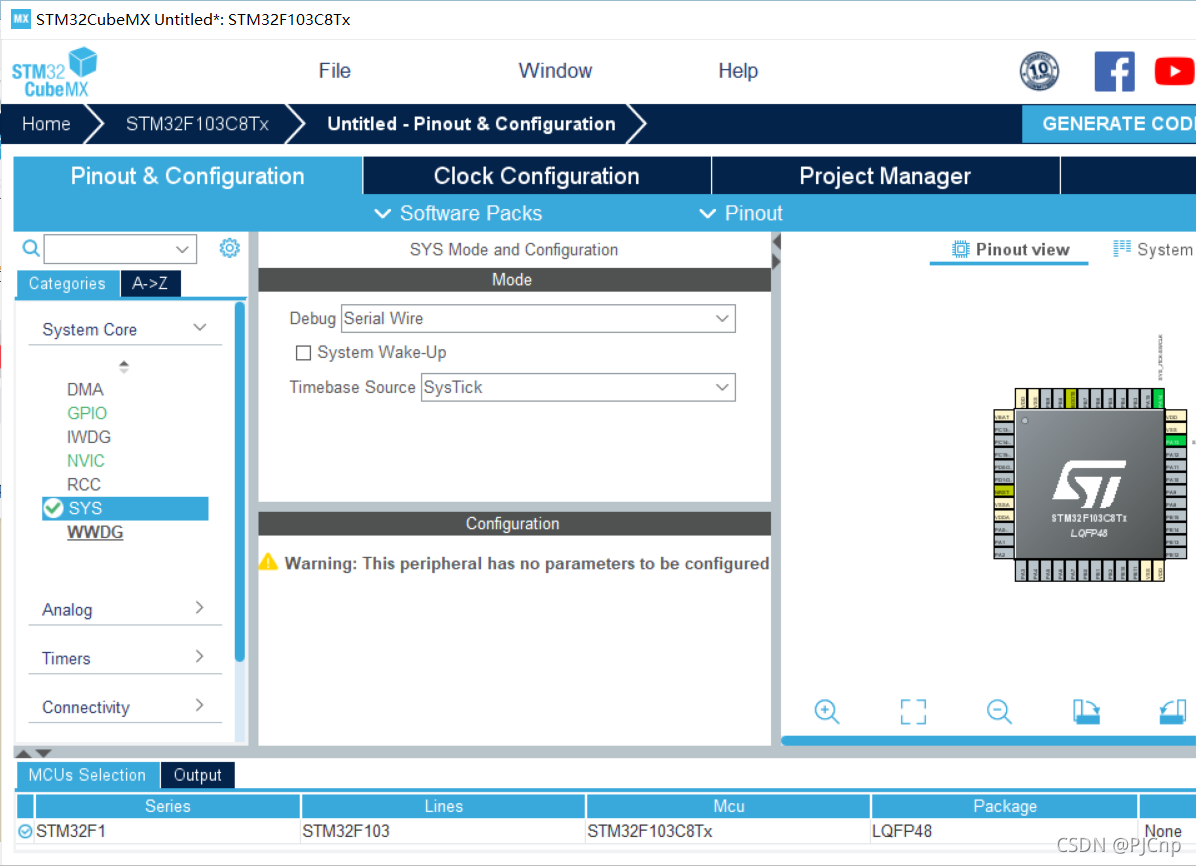The height and width of the screenshot is (866, 1196).
Task: Switch to the A->Z tab
Action: pos(150,283)
